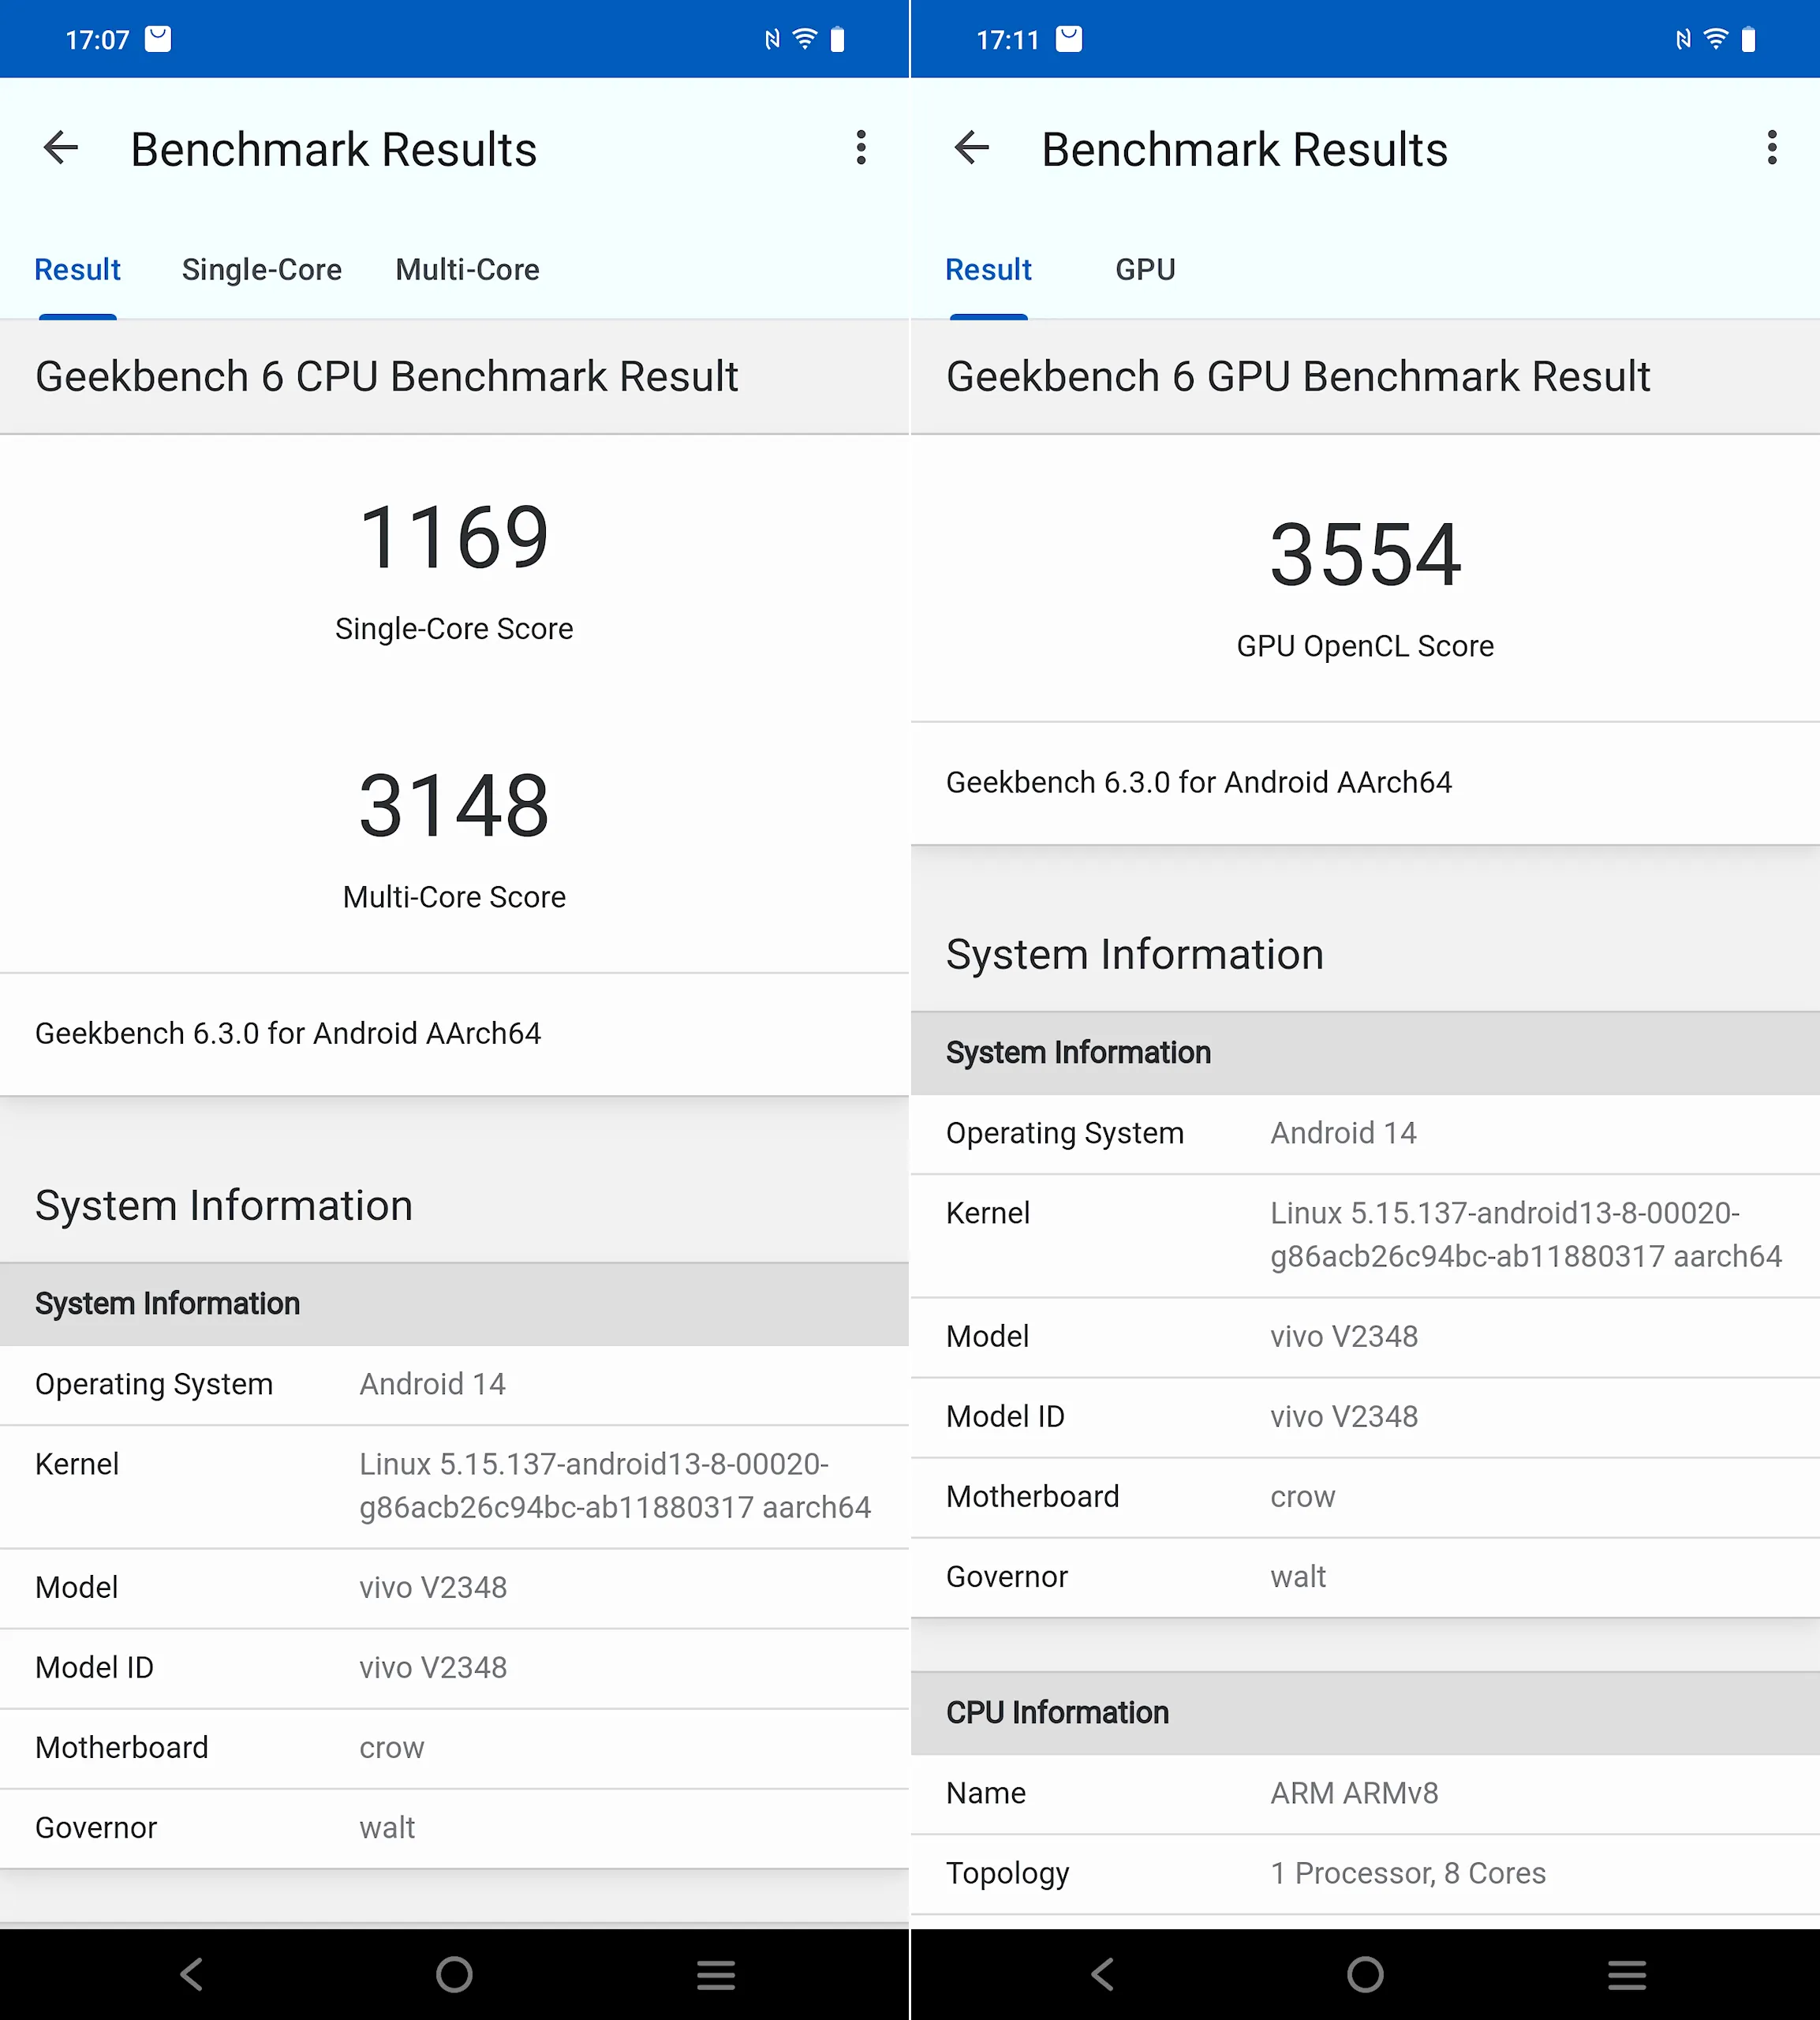This screenshot has width=1820, height=2020.
Task: Tap the 1169 Single-Core Score value
Action: point(454,537)
